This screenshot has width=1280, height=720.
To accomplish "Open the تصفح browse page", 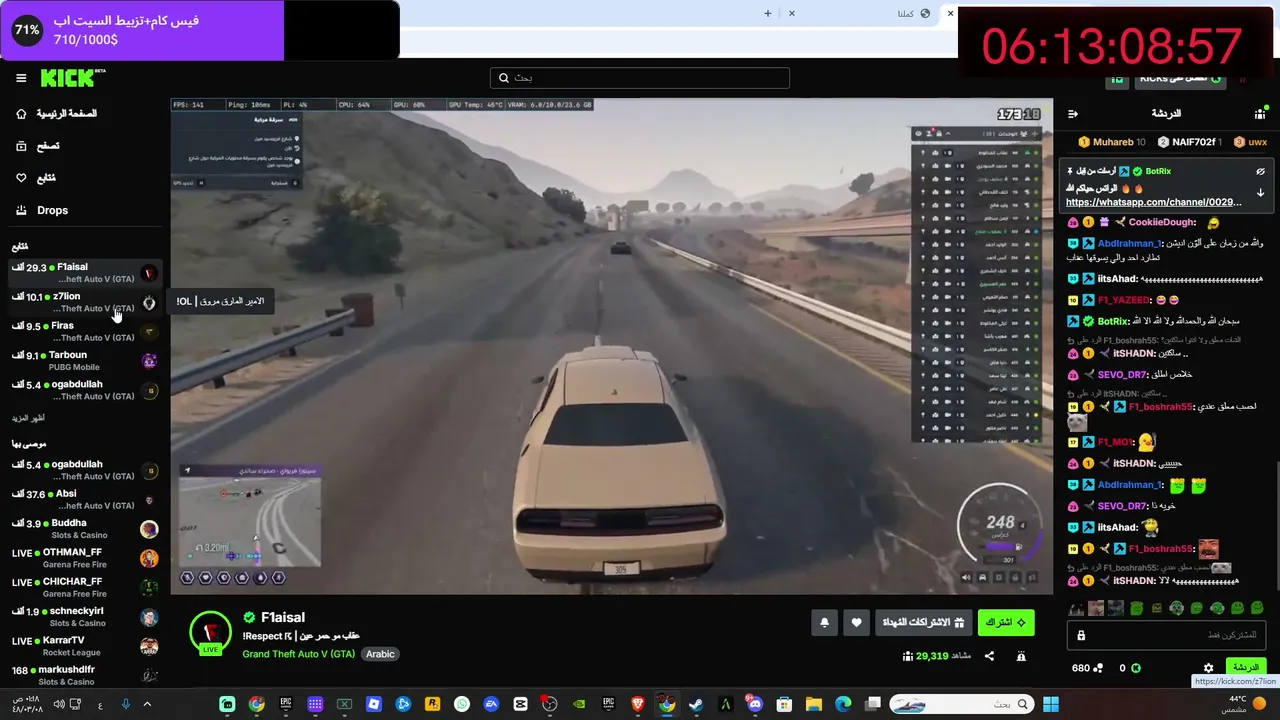I will click(x=38, y=146).
